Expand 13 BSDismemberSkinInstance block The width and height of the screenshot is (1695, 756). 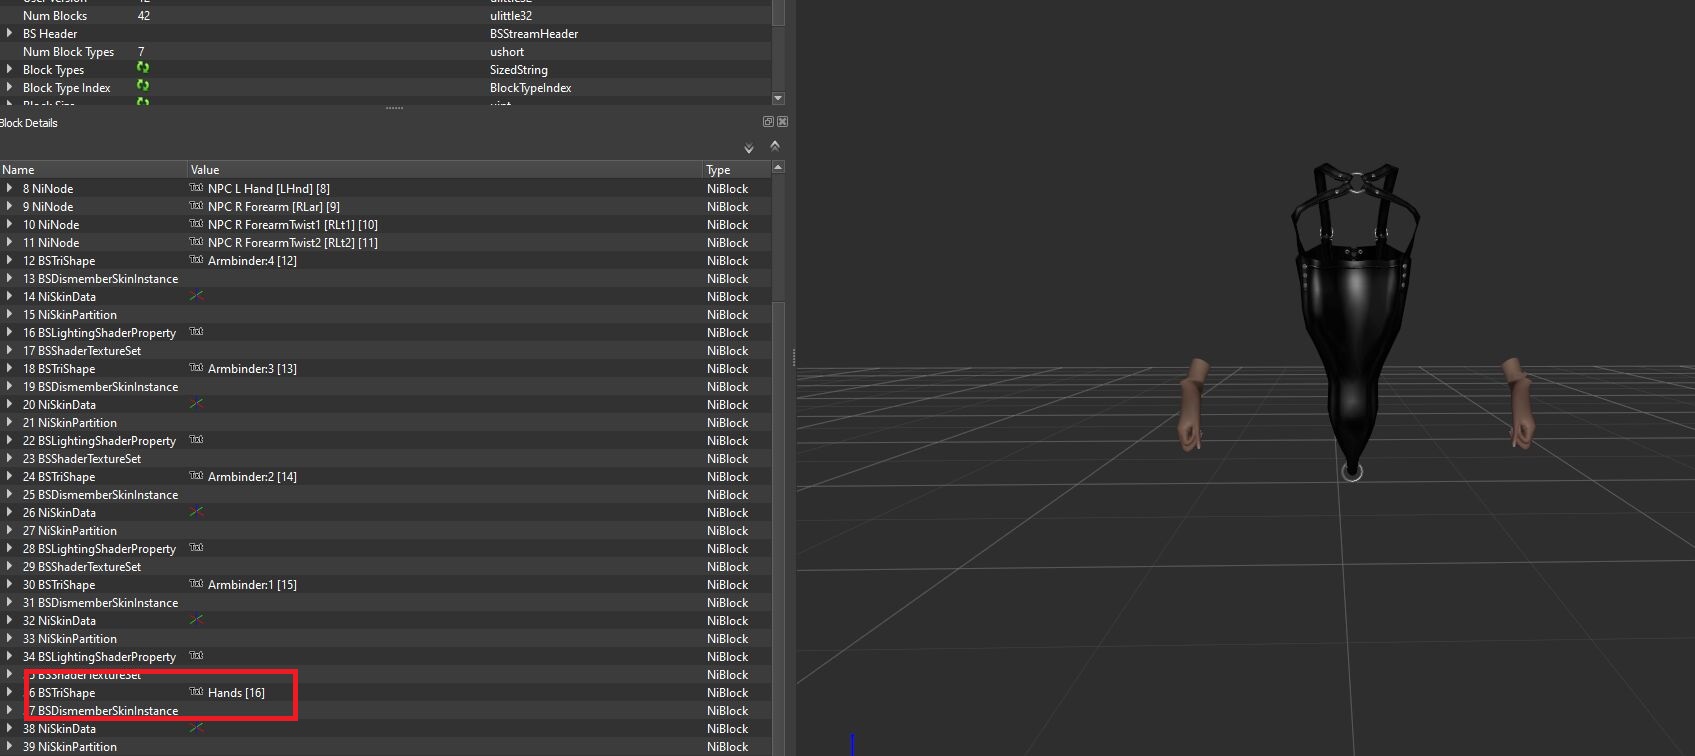tap(10, 278)
